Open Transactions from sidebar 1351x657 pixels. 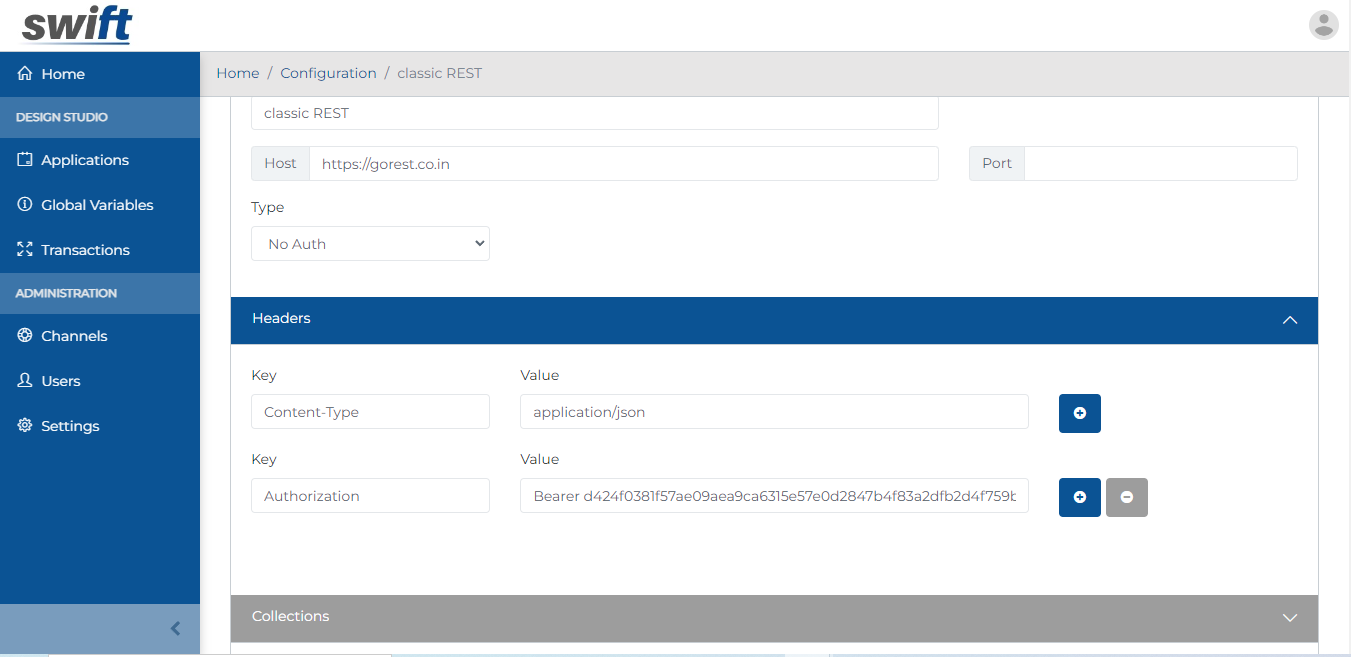pyautogui.click(x=85, y=250)
